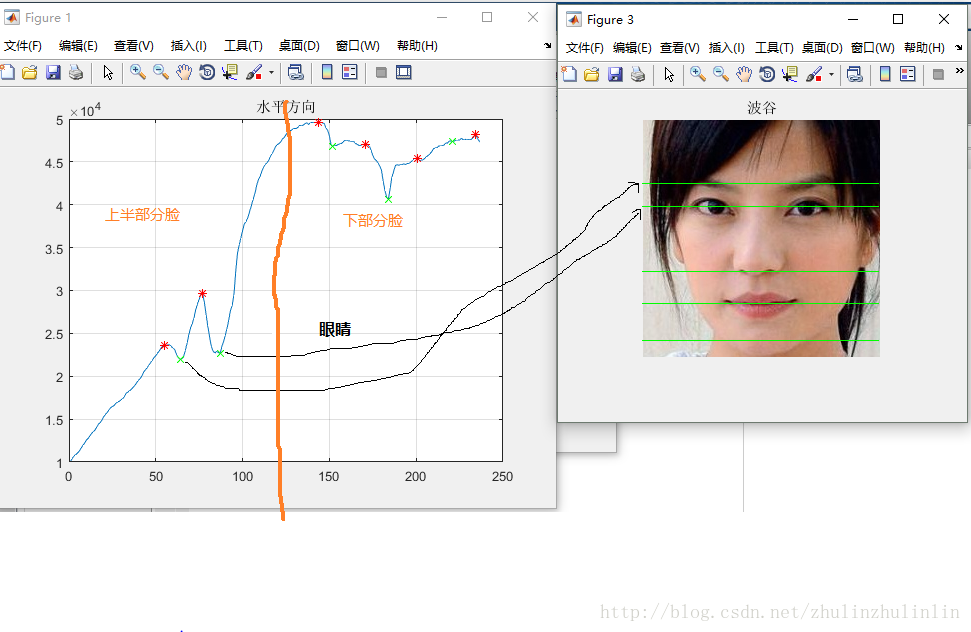Open 编辑(E) menu in Figure 1
The width and height of the screenshot is (971, 632).
click(78, 46)
